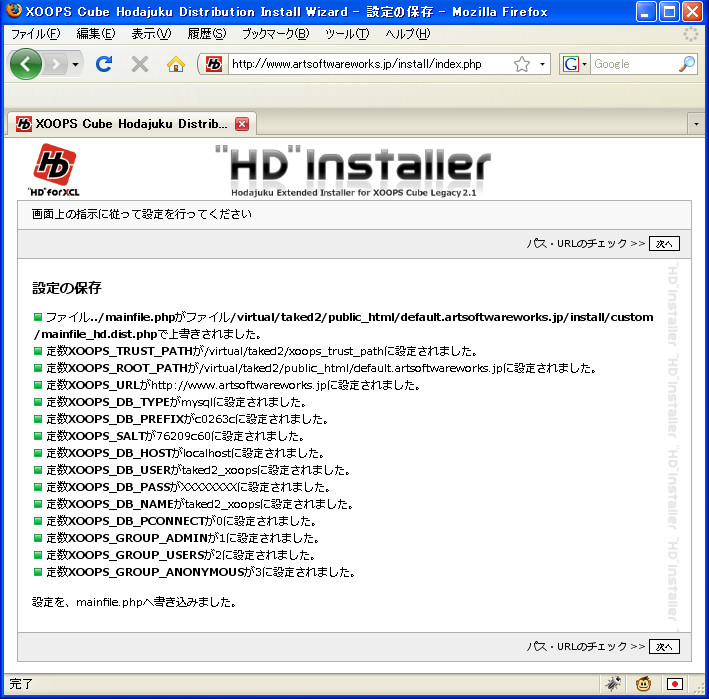
Task: Open the ツール(T) menu
Action: 346,34
